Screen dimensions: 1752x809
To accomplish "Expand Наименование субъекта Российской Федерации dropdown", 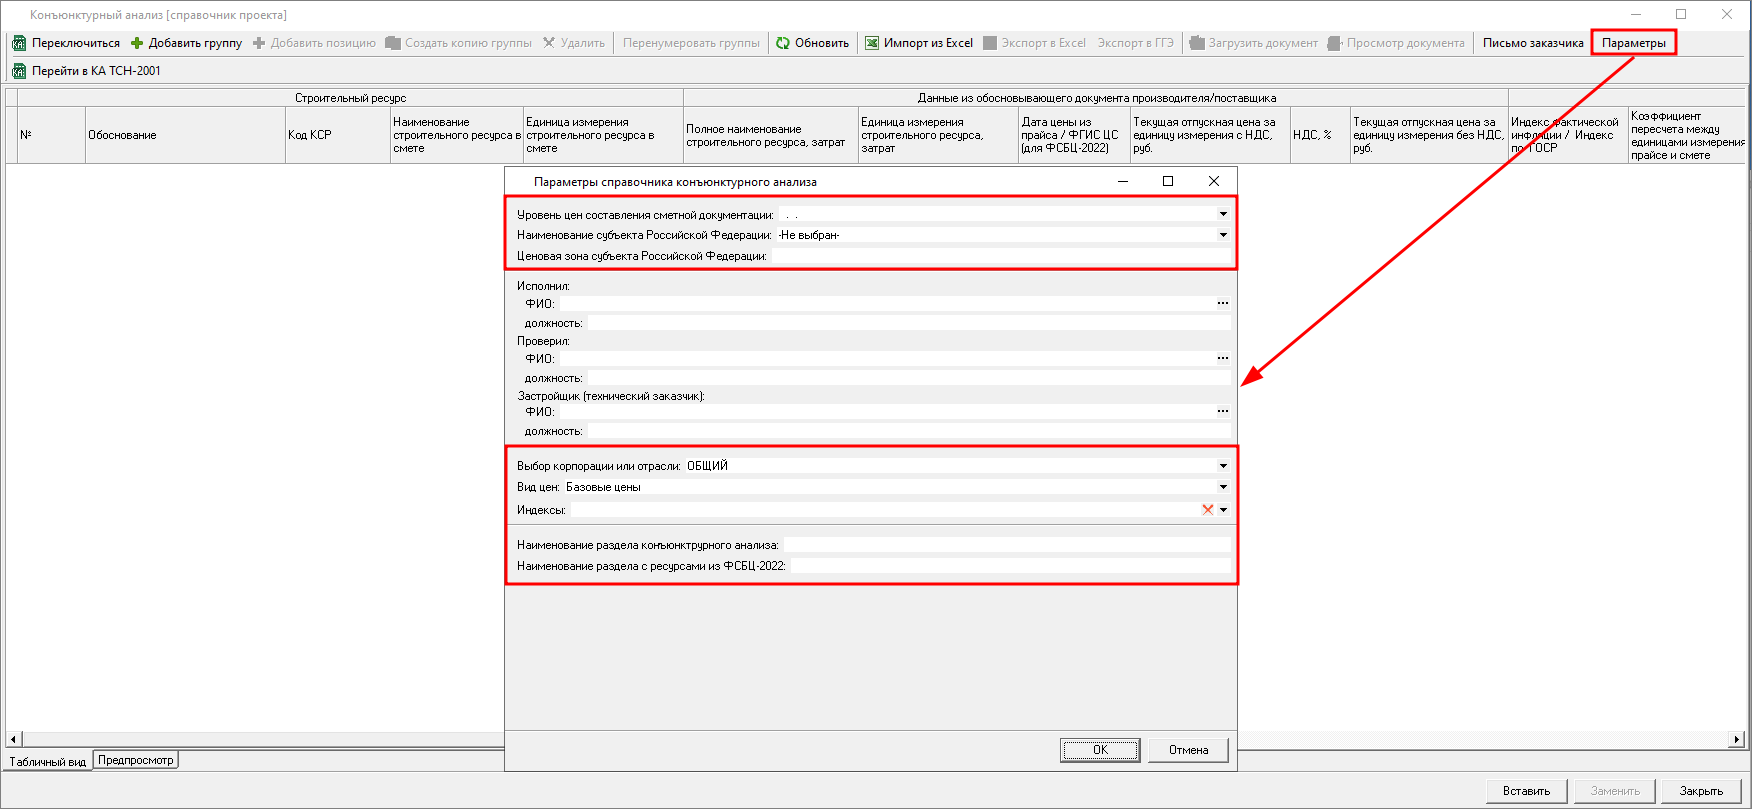I will coord(1222,235).
